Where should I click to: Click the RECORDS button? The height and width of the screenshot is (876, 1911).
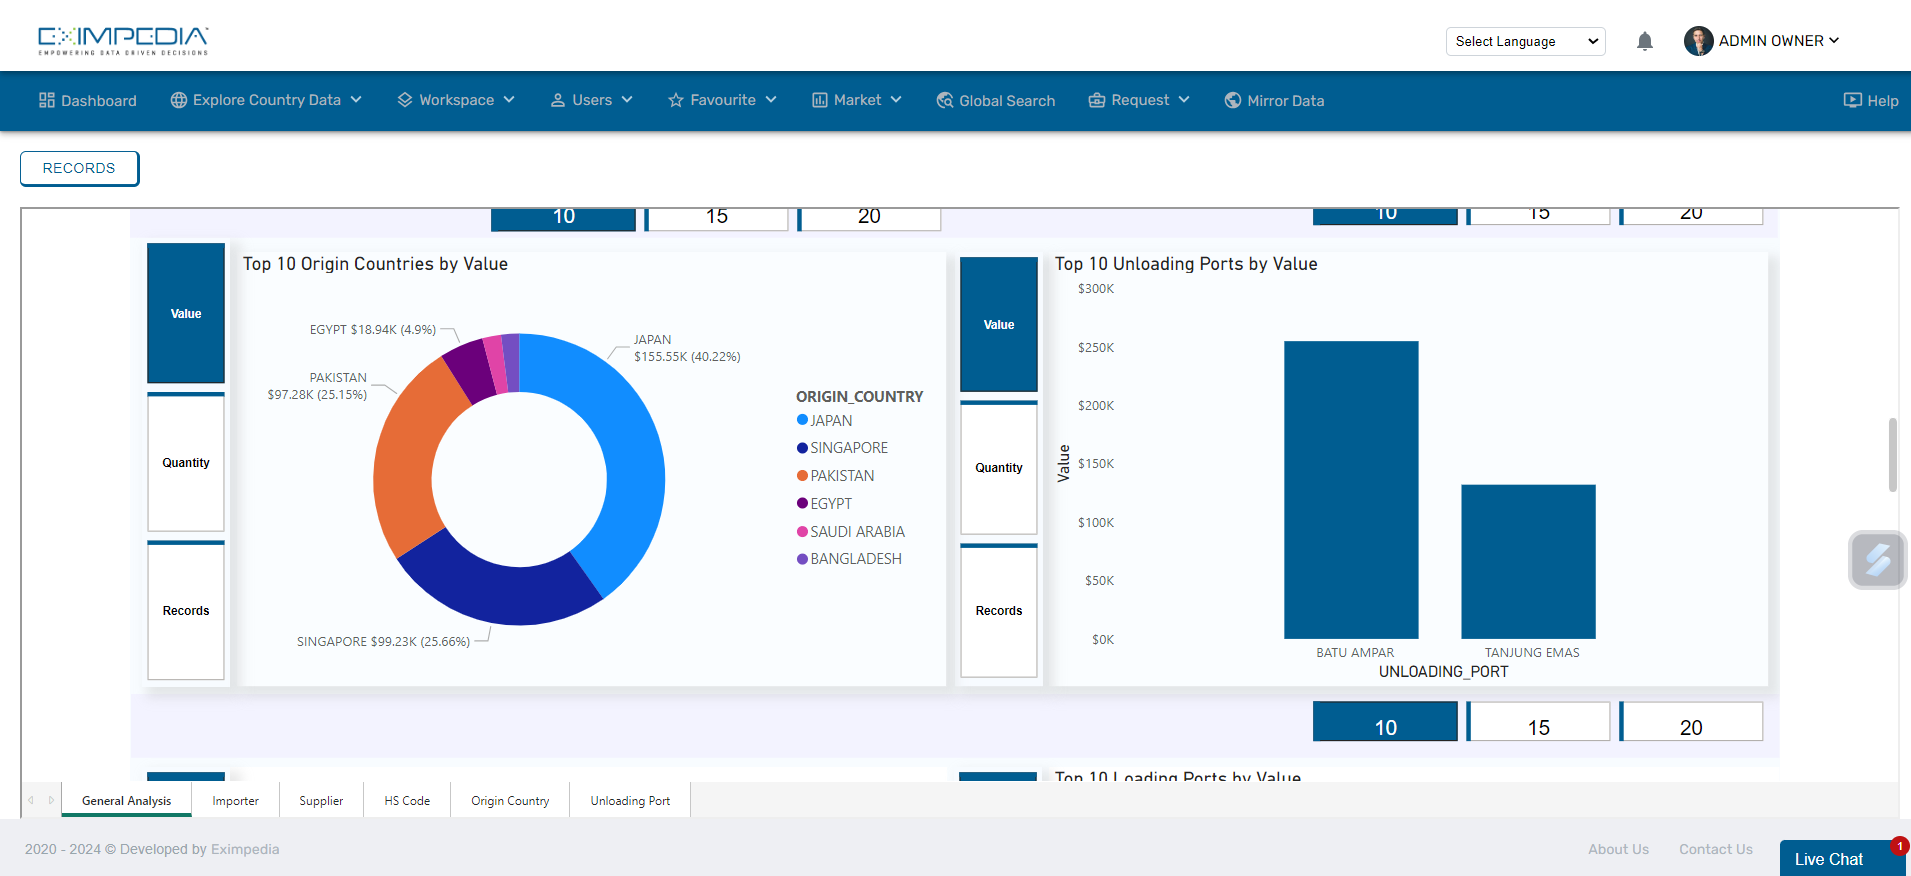tap(79, 168)
